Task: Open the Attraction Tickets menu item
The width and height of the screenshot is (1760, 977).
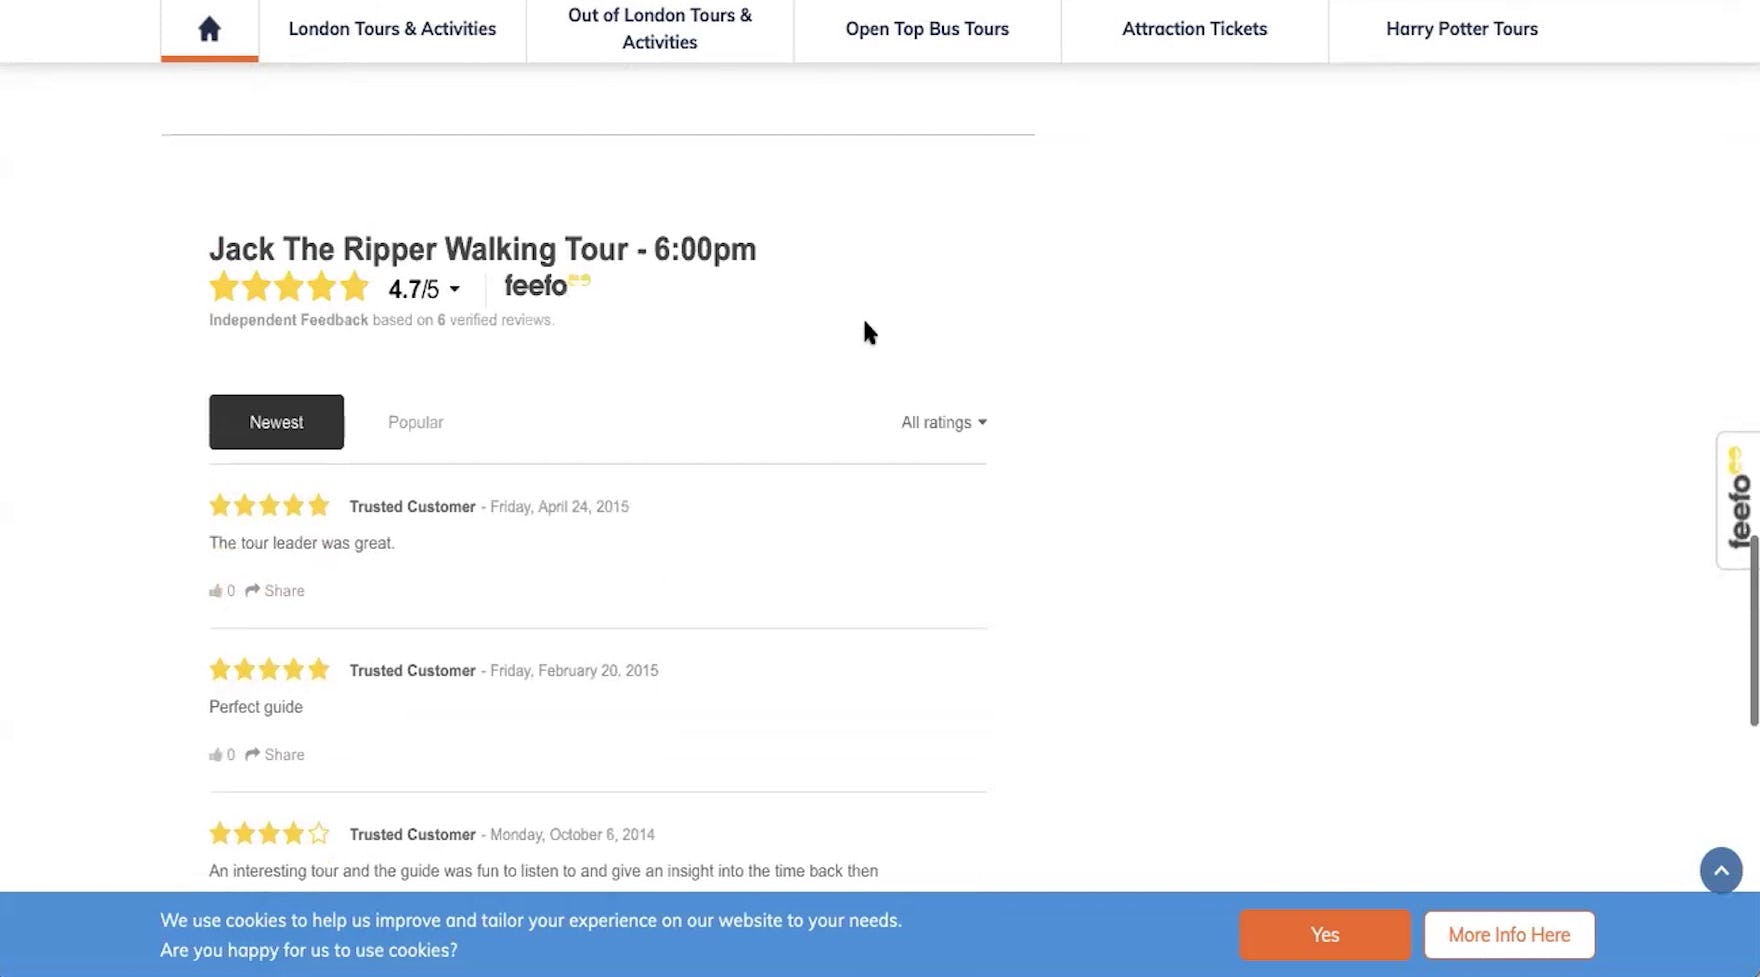Action: coord(1194,29)
